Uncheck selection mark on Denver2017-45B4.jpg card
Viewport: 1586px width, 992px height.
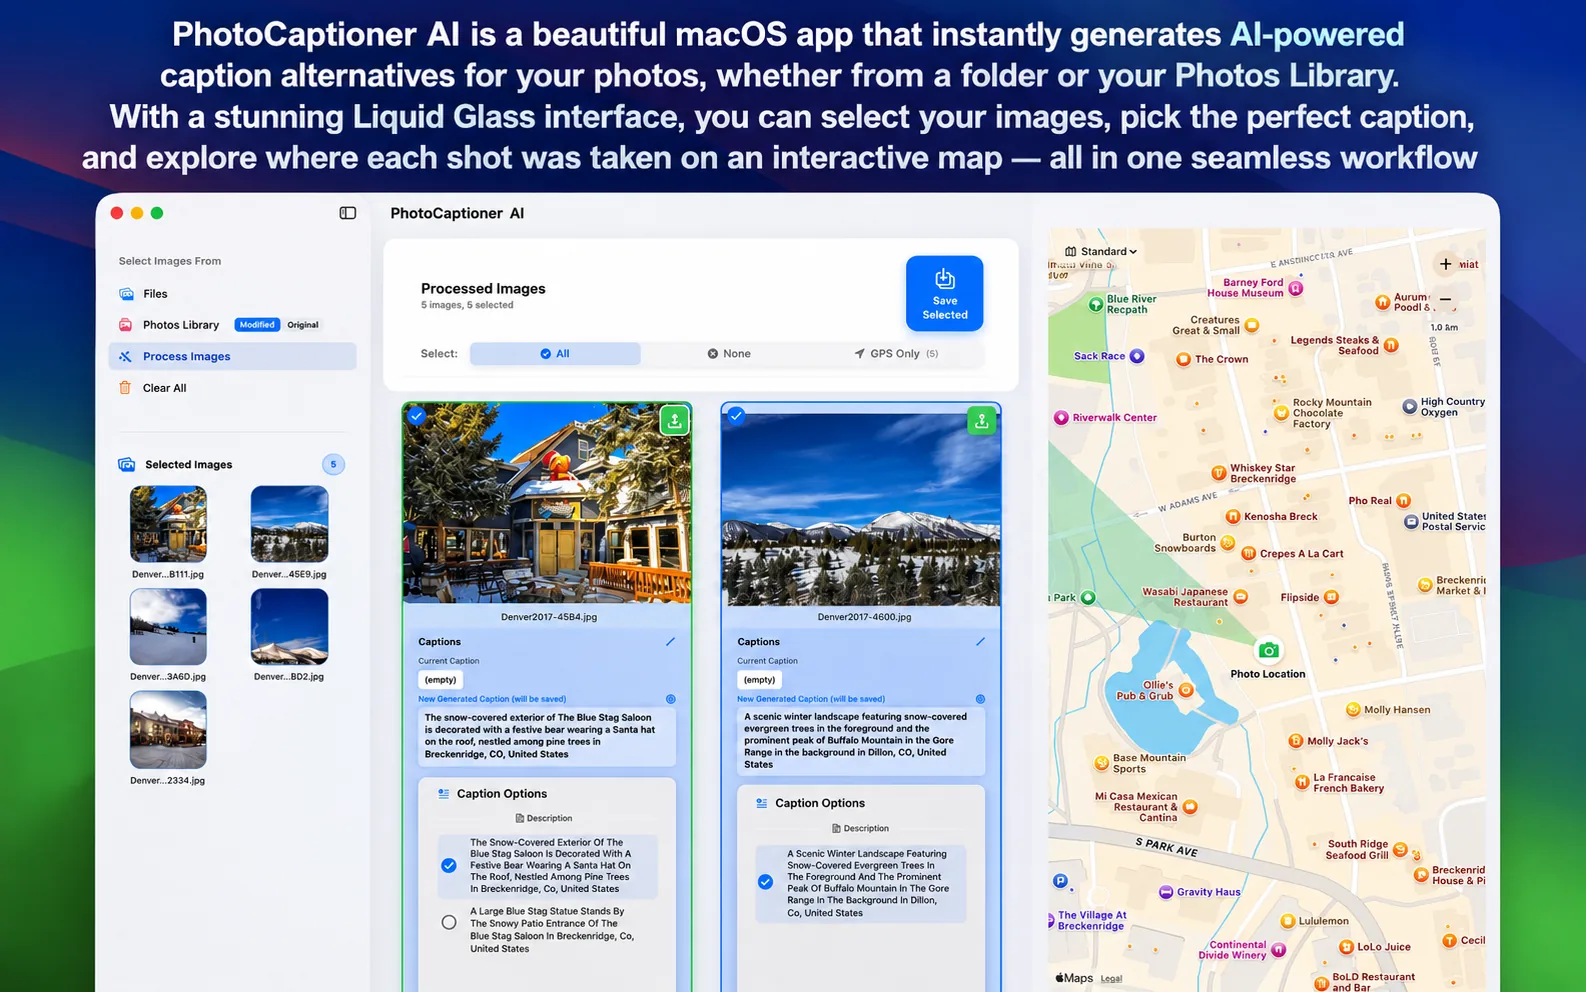pos(417,416)
